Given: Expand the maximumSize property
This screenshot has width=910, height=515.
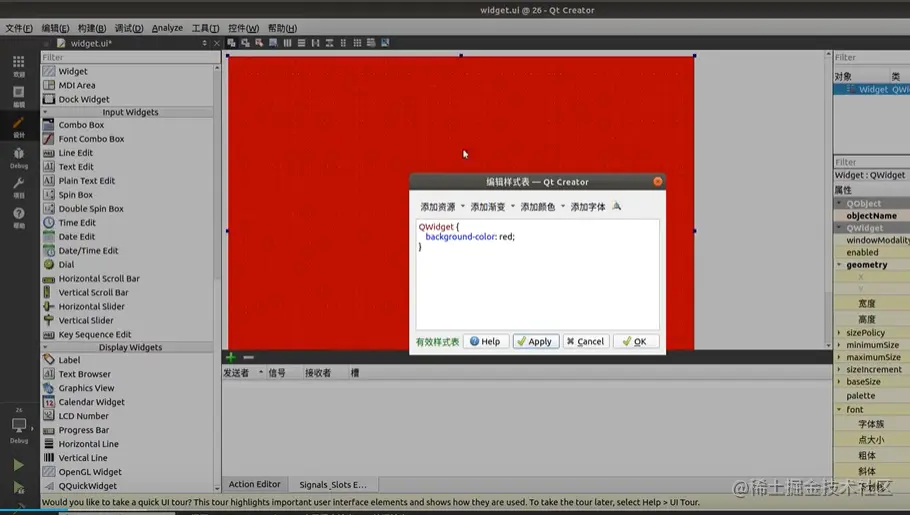Looking at the screenshot, I should [x=839, y=357].
